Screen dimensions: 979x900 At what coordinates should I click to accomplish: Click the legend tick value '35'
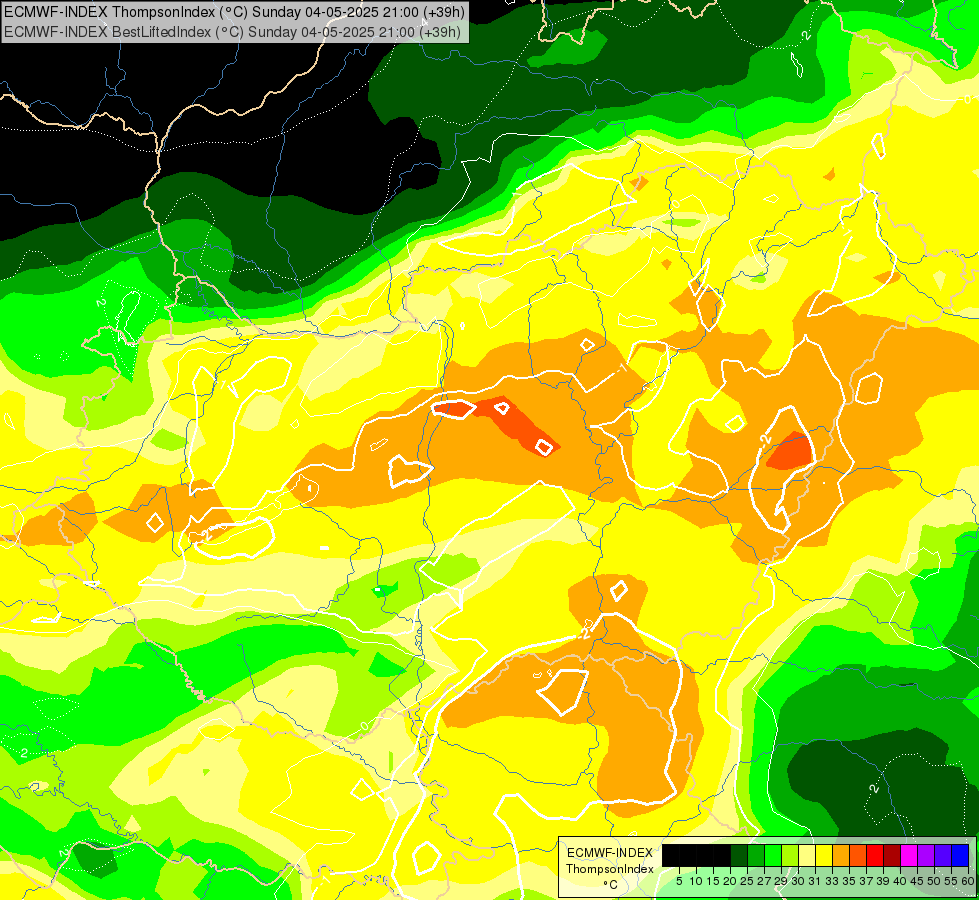point(850,881)
